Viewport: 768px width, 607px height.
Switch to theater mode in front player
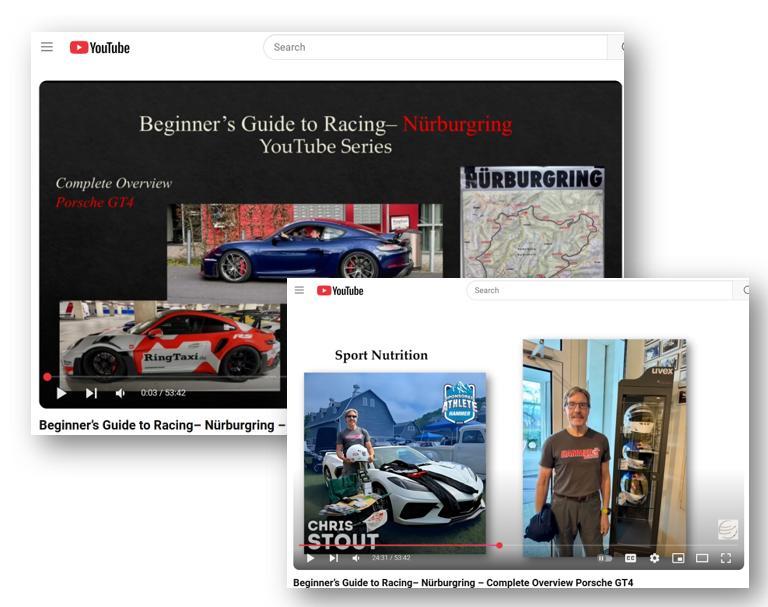702,558
